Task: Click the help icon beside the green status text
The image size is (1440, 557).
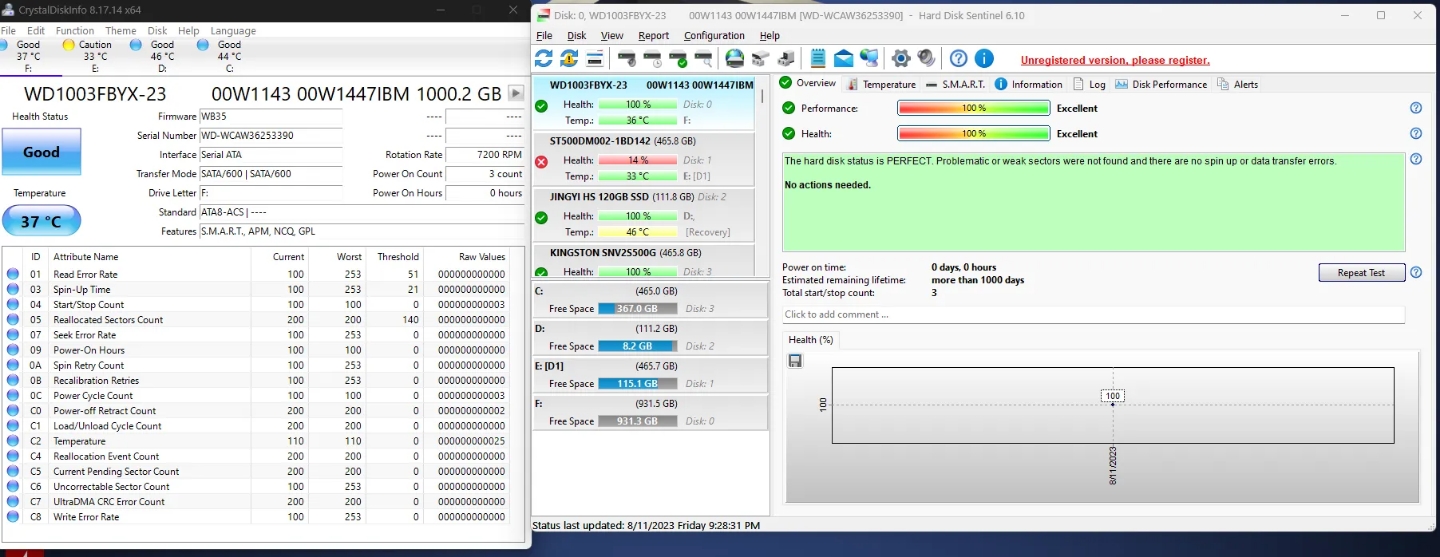Action: (1416, 159)
